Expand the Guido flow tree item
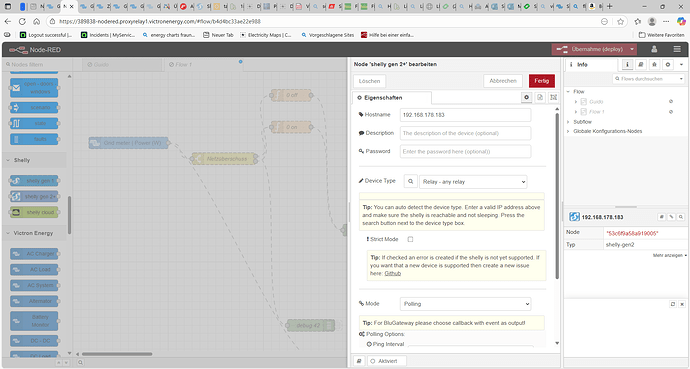Viewport: 690px width, 369px height. pyautogui.click(x=576, y=102)
